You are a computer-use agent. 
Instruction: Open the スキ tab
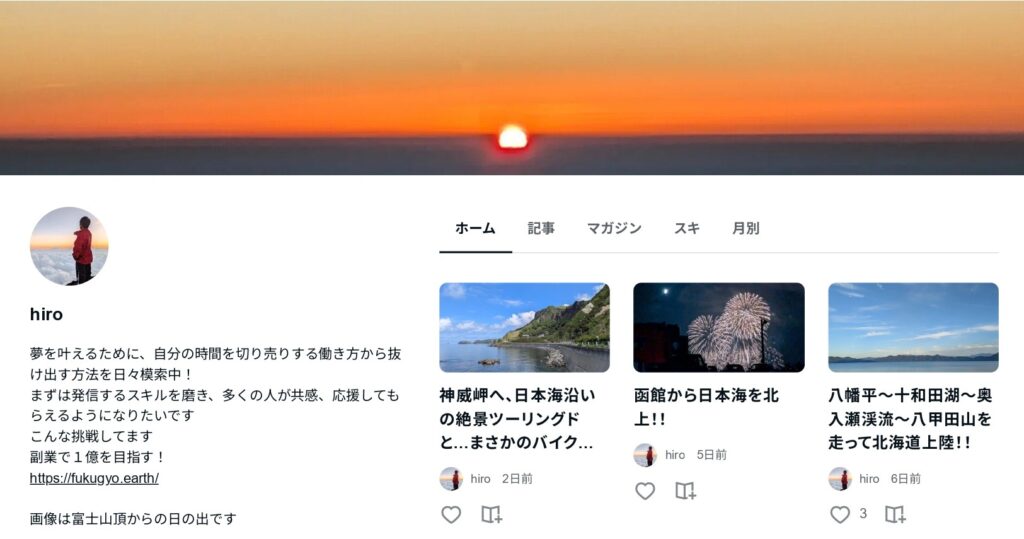tap(686, 229)
